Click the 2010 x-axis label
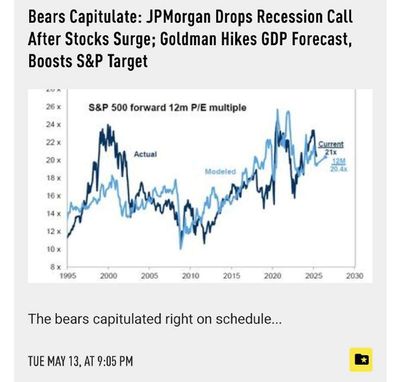 [x=191, y=276]
